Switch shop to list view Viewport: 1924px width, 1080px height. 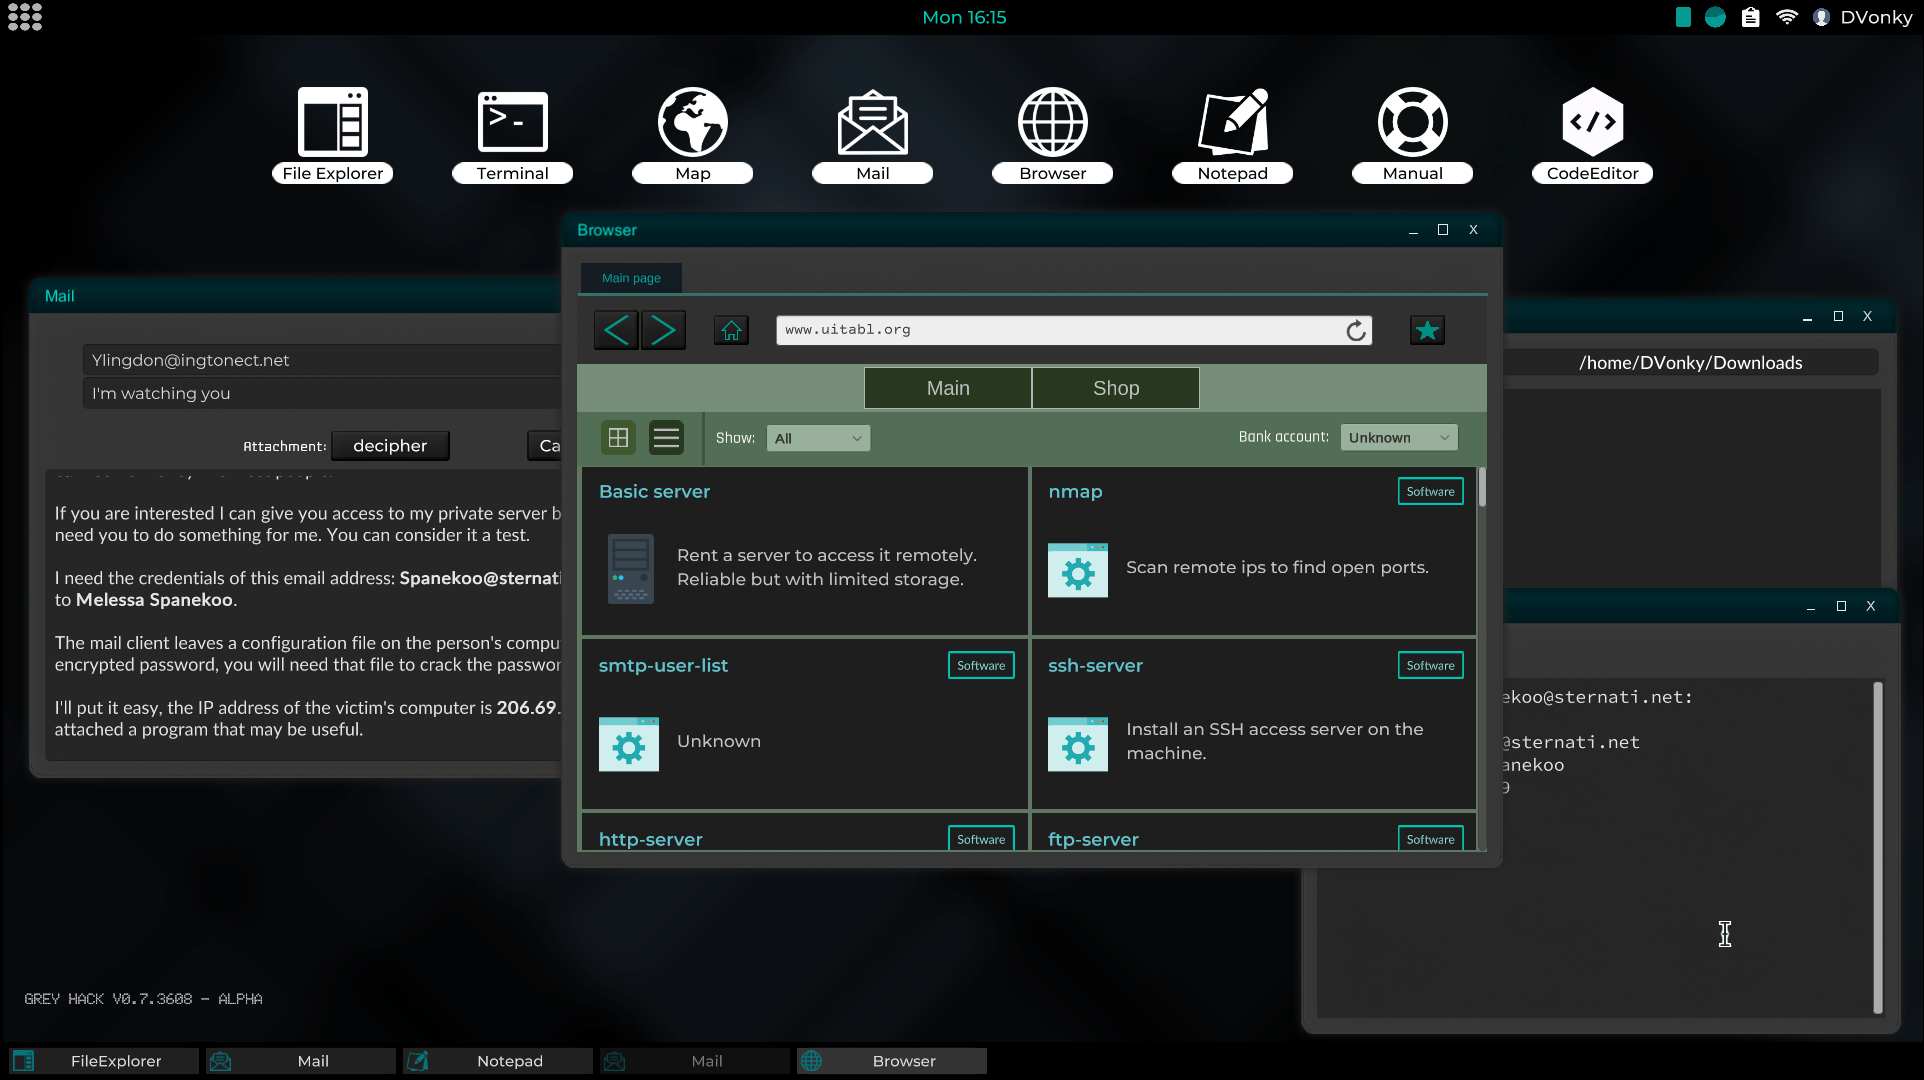click(666, 438)
